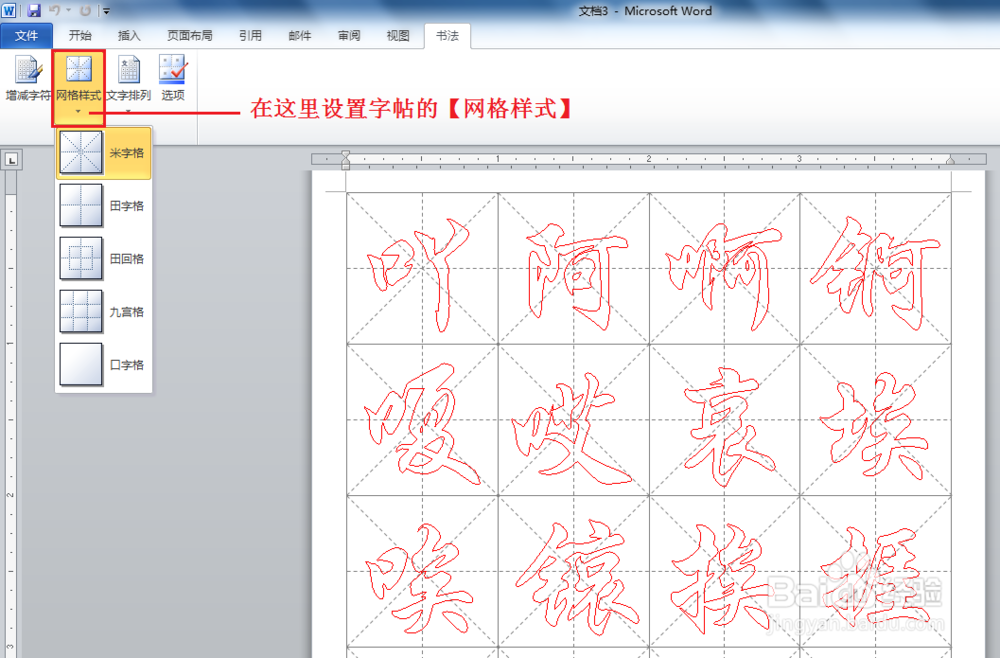
Task: Open the Customize Quick Access Toolbar dropdown
Action: click(105, 11)
